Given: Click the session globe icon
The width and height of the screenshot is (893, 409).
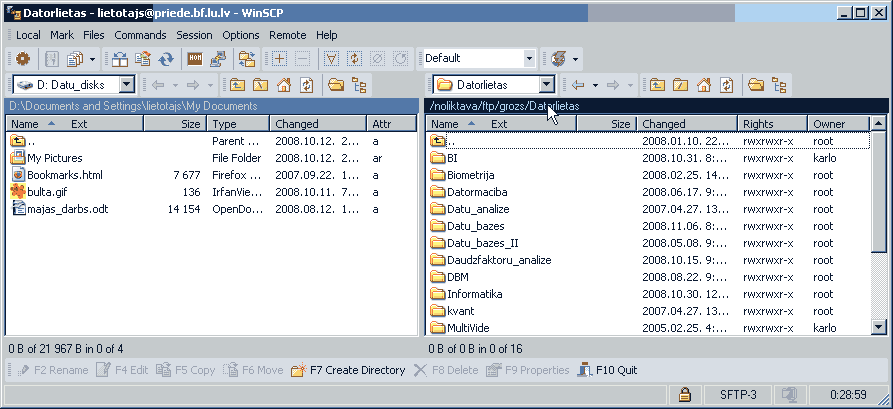Looking at the screenshot, I should click(558, 58).
